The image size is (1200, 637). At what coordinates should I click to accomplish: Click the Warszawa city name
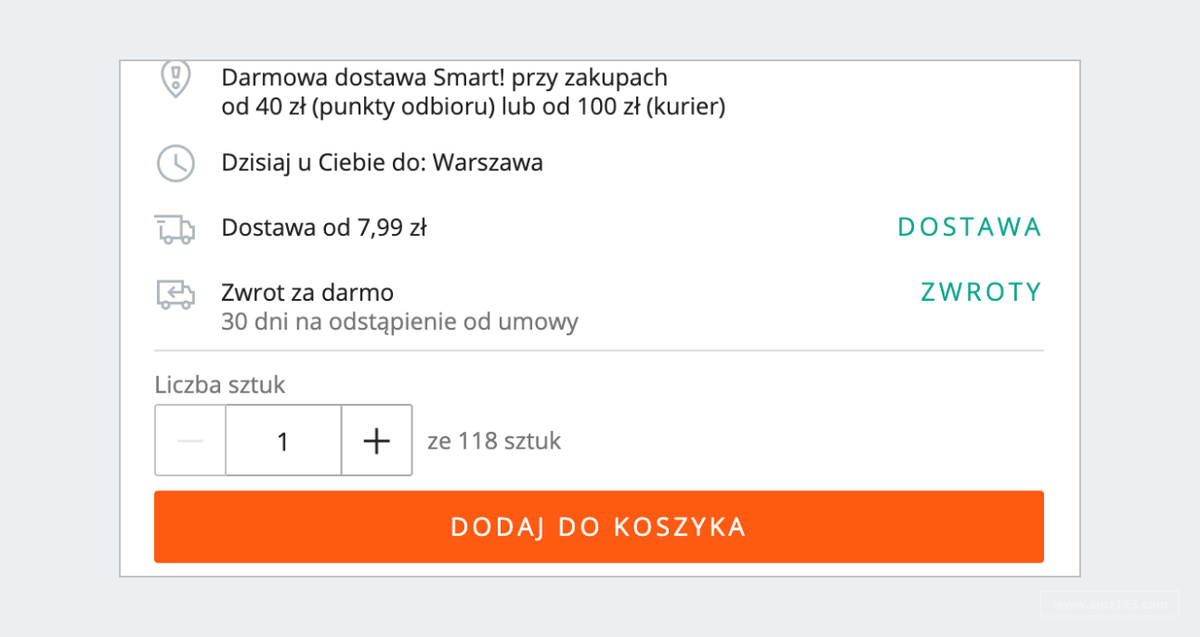point(488,163)
